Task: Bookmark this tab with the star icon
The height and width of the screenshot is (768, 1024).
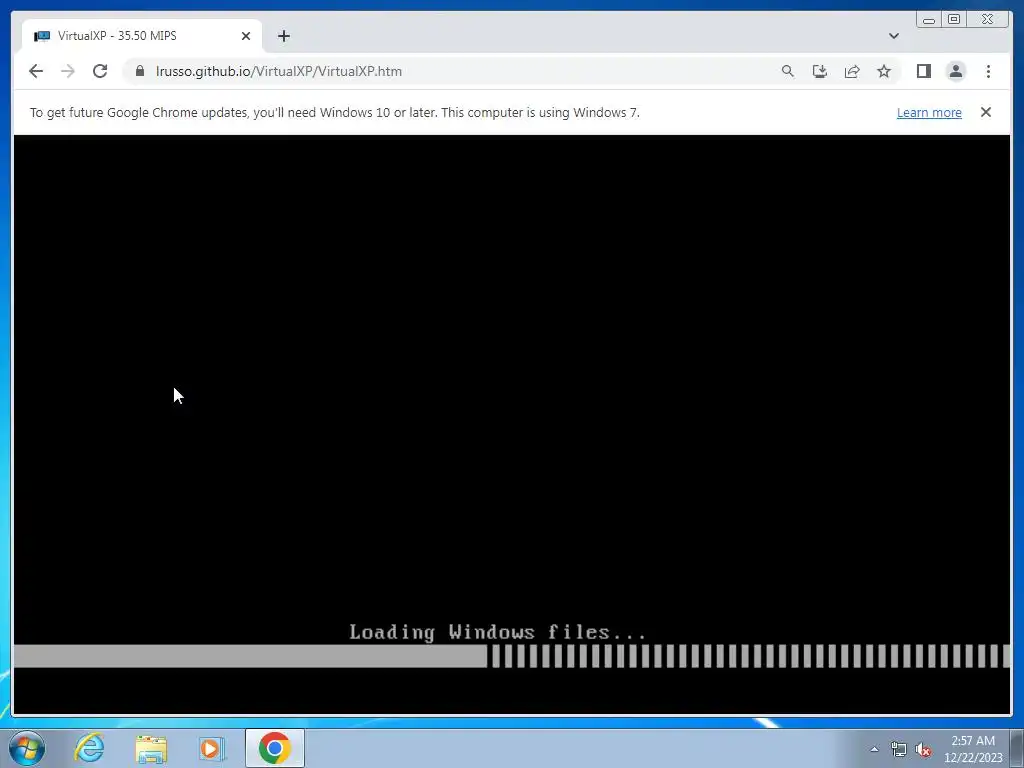Action: point(884,71)
